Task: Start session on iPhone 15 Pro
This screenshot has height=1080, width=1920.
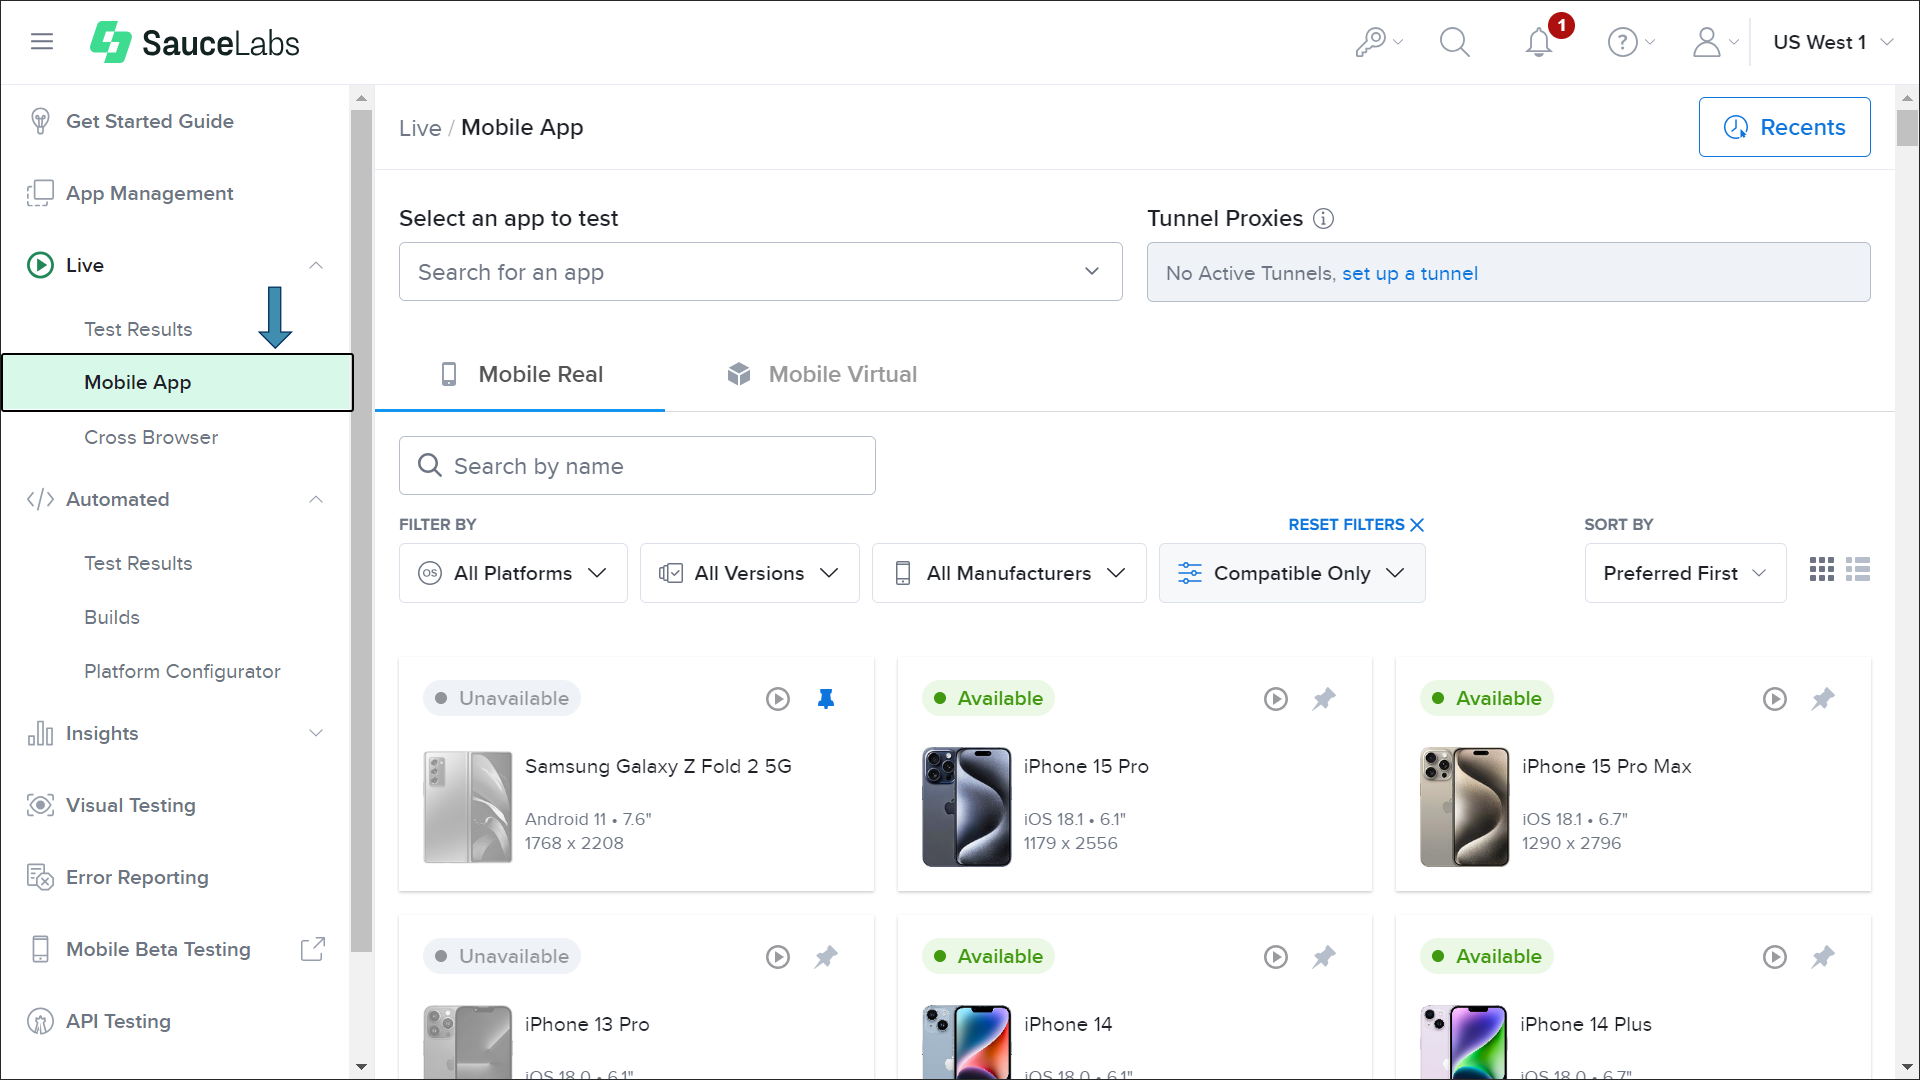Action: pos(1276,699)
